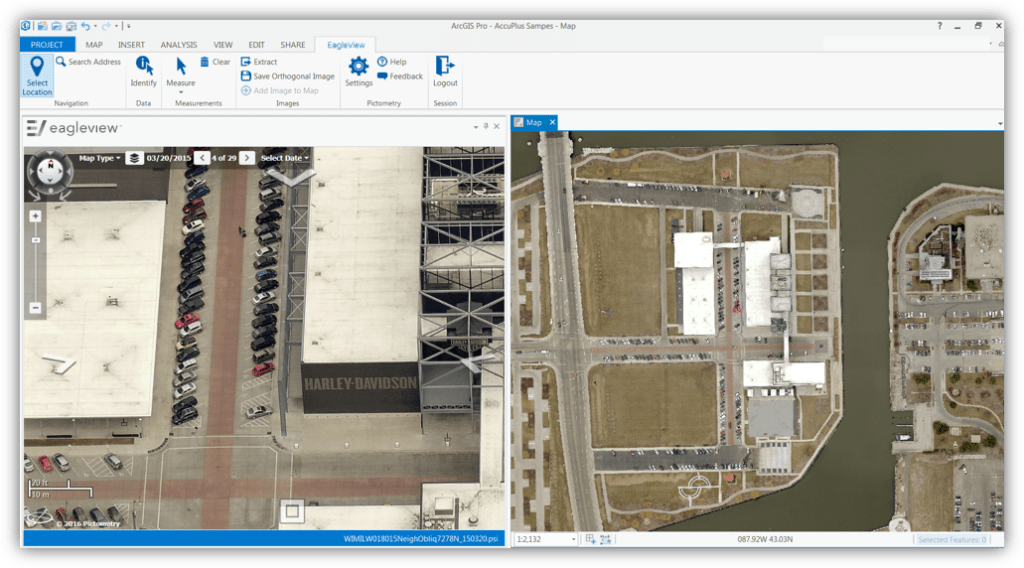Click the zoom slider track in viewer
This screenshot has height=568, width=1024.
[x=35, y=261]
